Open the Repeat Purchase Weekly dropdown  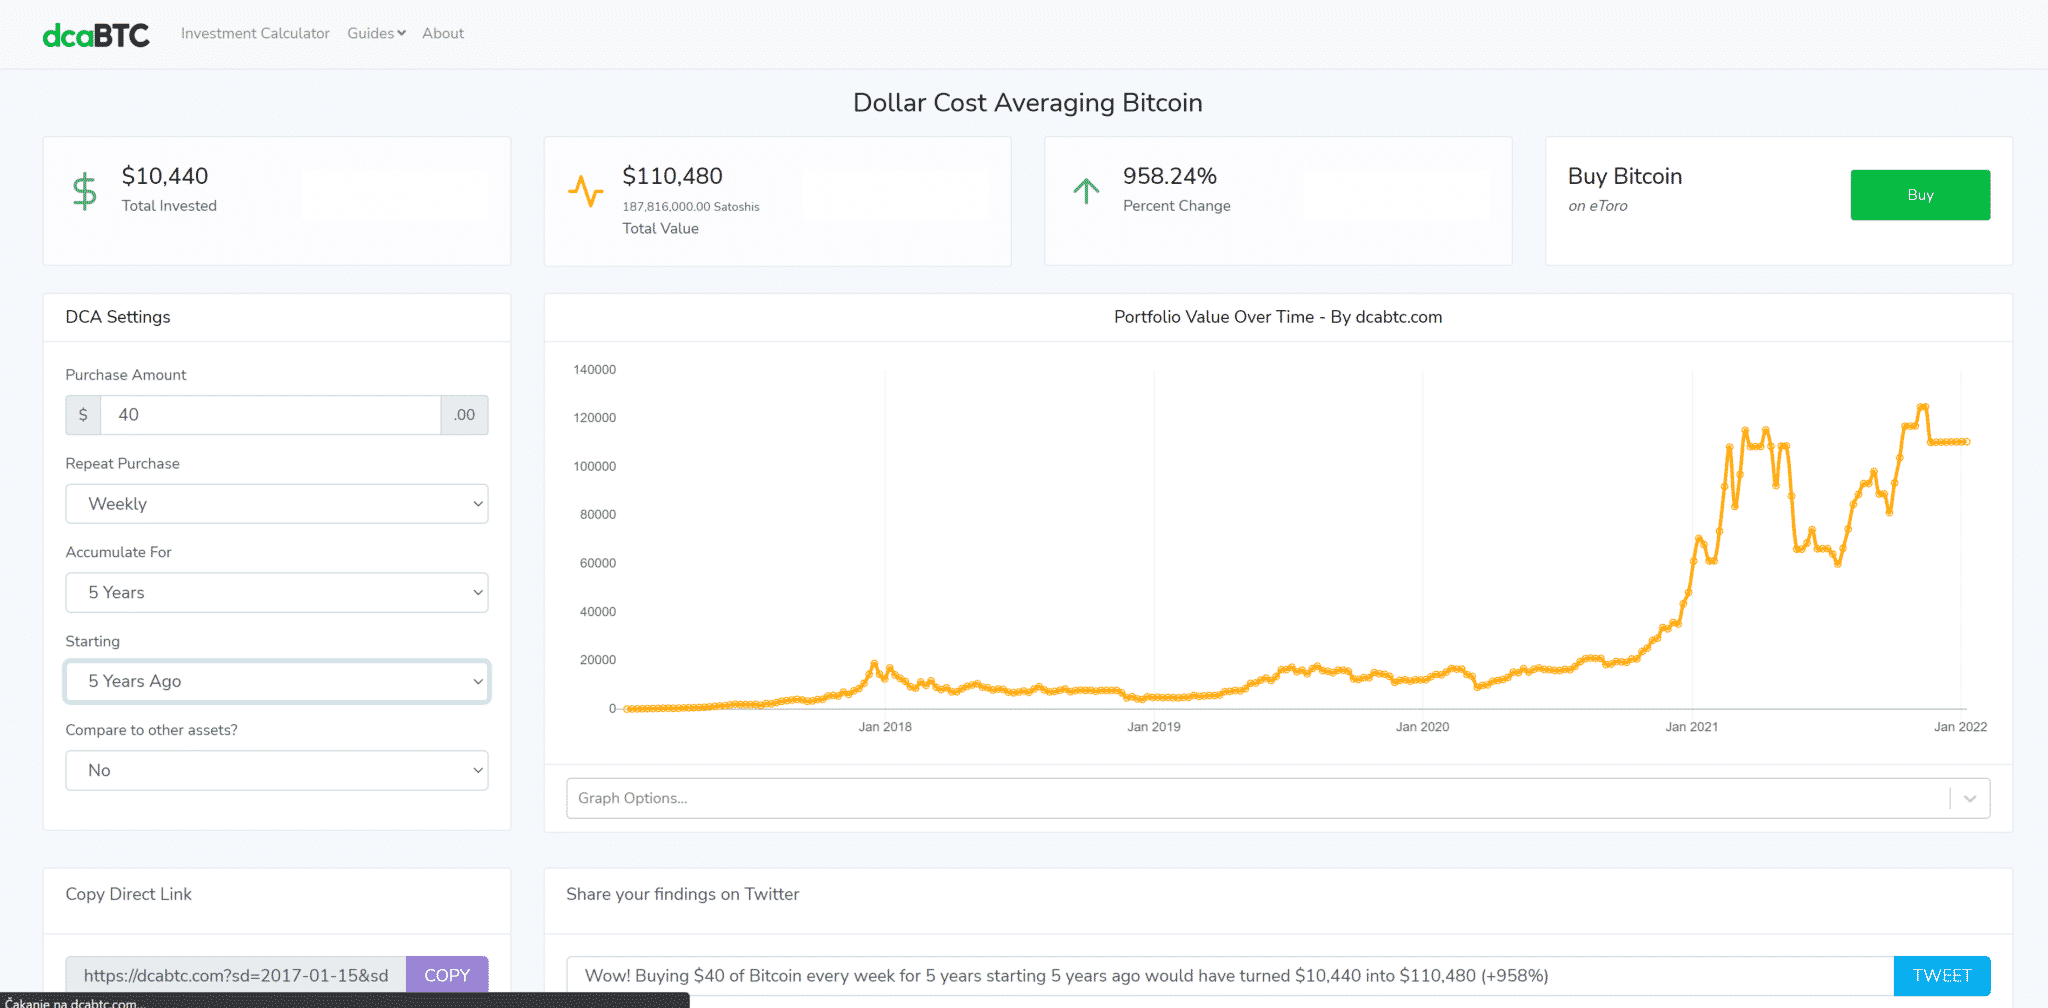pos(277,504)
